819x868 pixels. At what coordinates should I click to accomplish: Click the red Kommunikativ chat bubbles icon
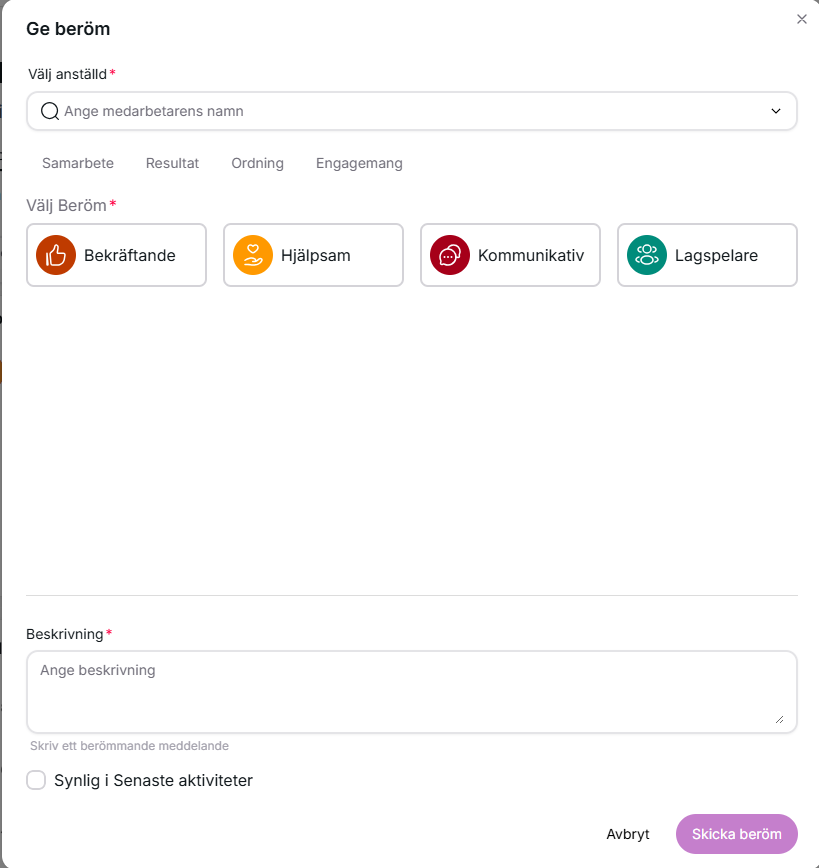pyautogui.click(x=450, y=255)
